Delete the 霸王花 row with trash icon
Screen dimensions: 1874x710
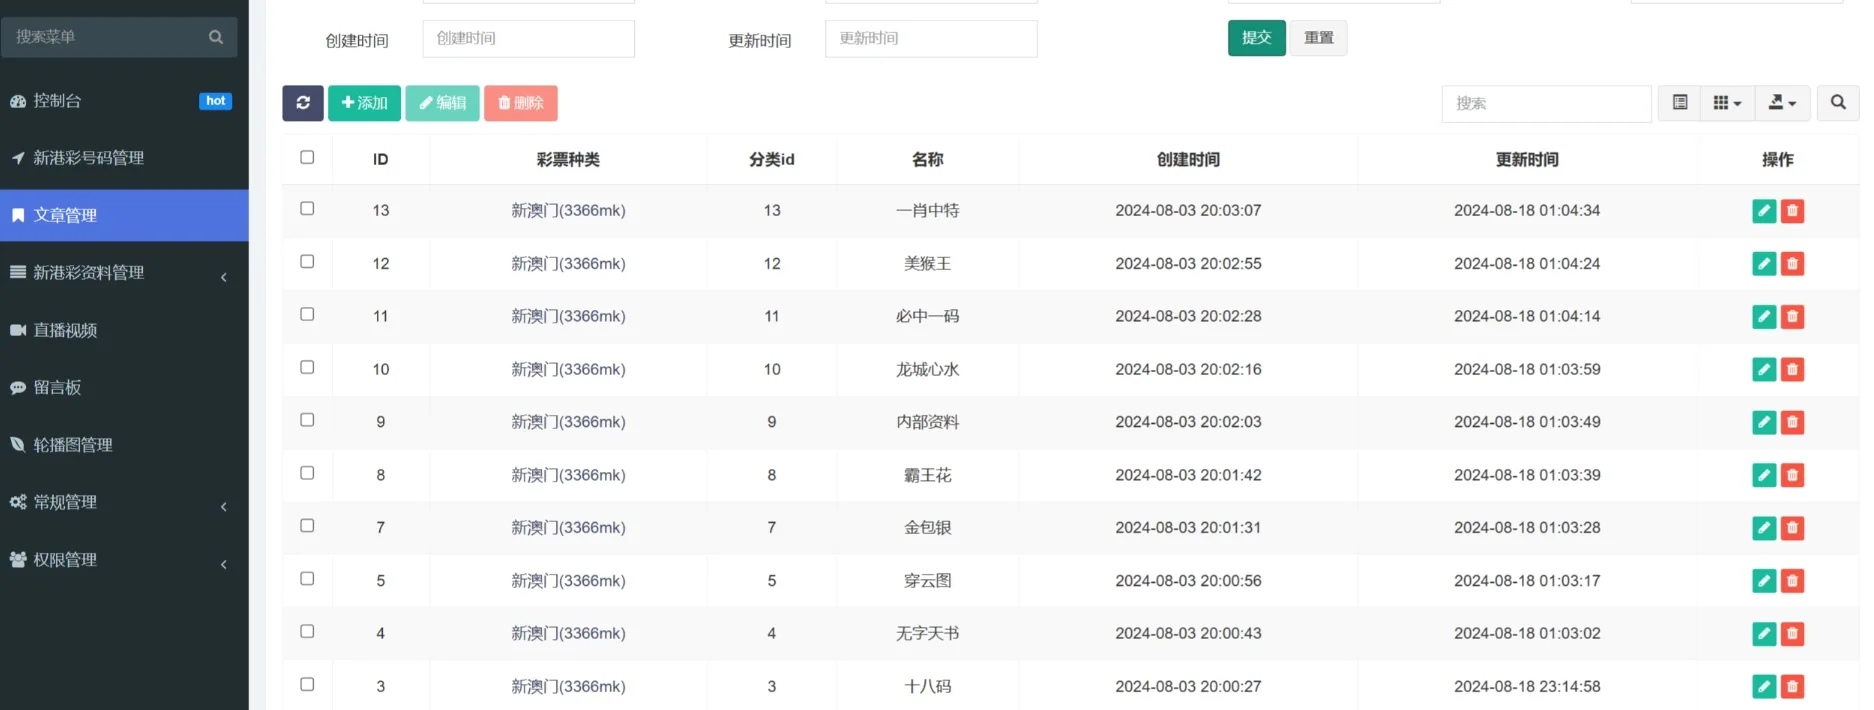(1792, 475)
